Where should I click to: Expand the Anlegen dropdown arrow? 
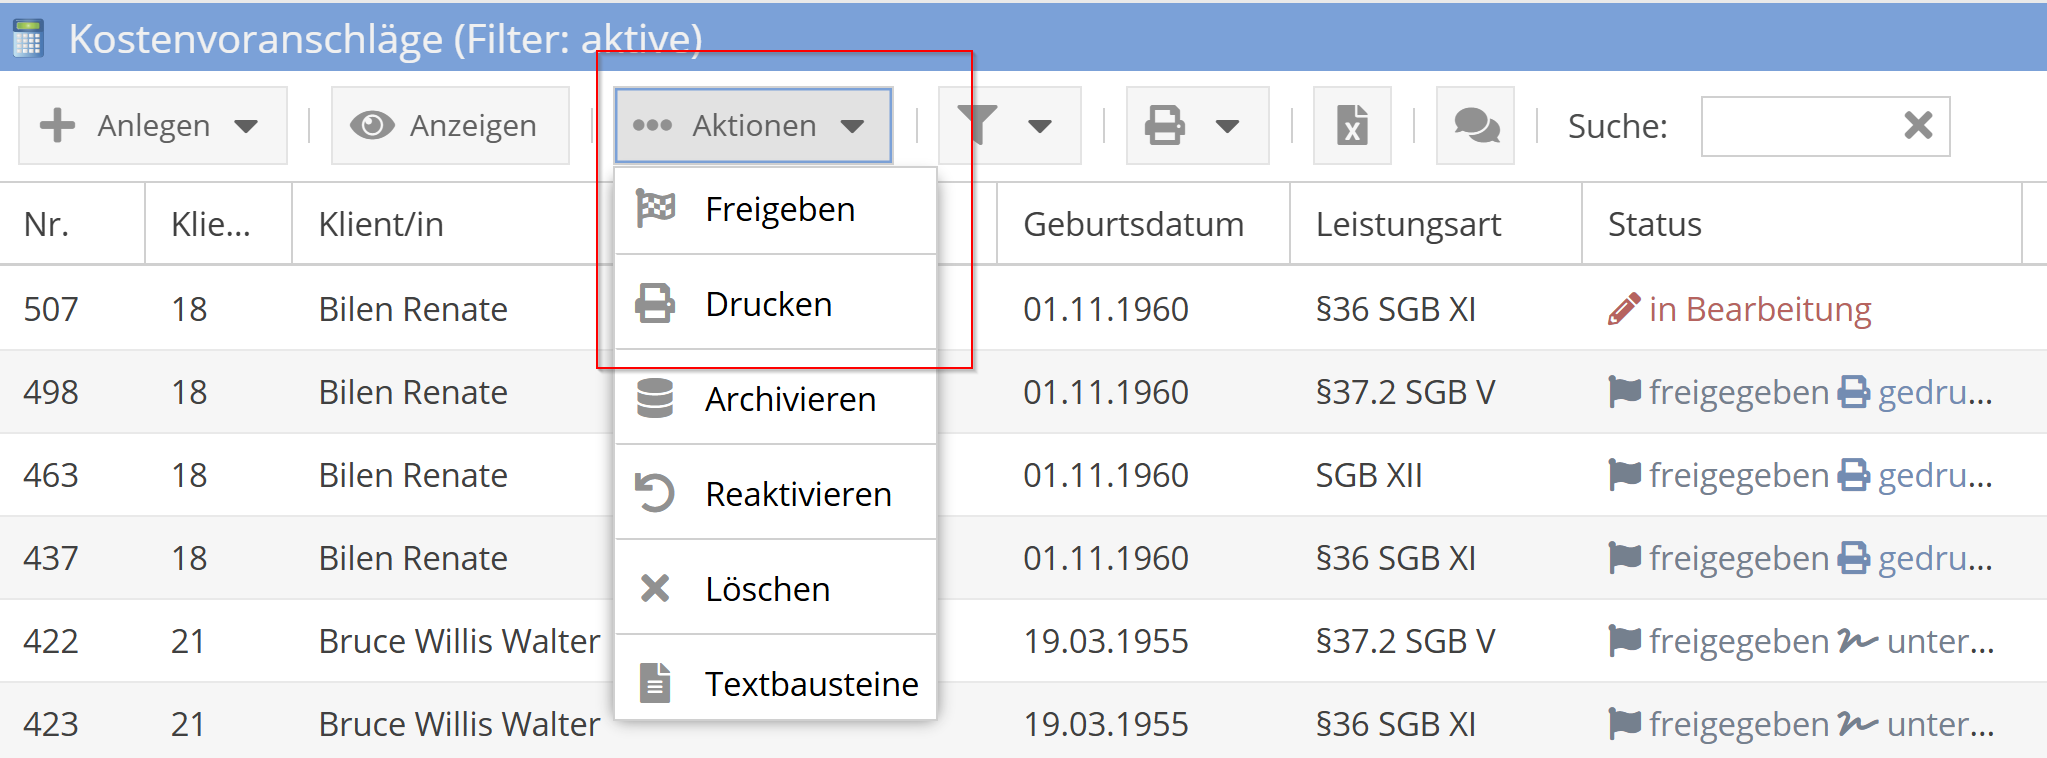246,126
